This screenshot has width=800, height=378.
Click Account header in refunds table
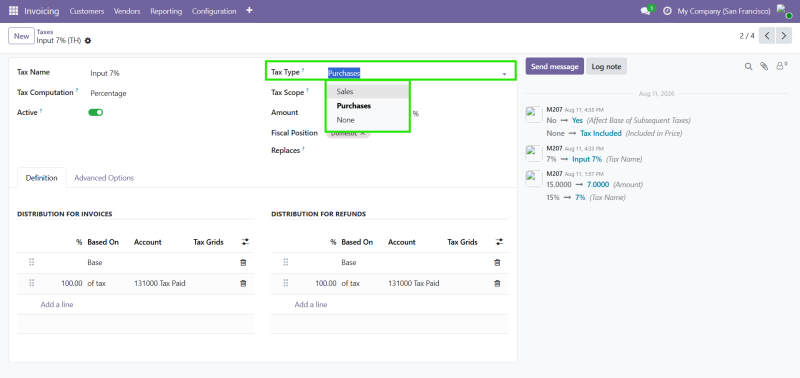pyautogui.click(x=402, y=242)
